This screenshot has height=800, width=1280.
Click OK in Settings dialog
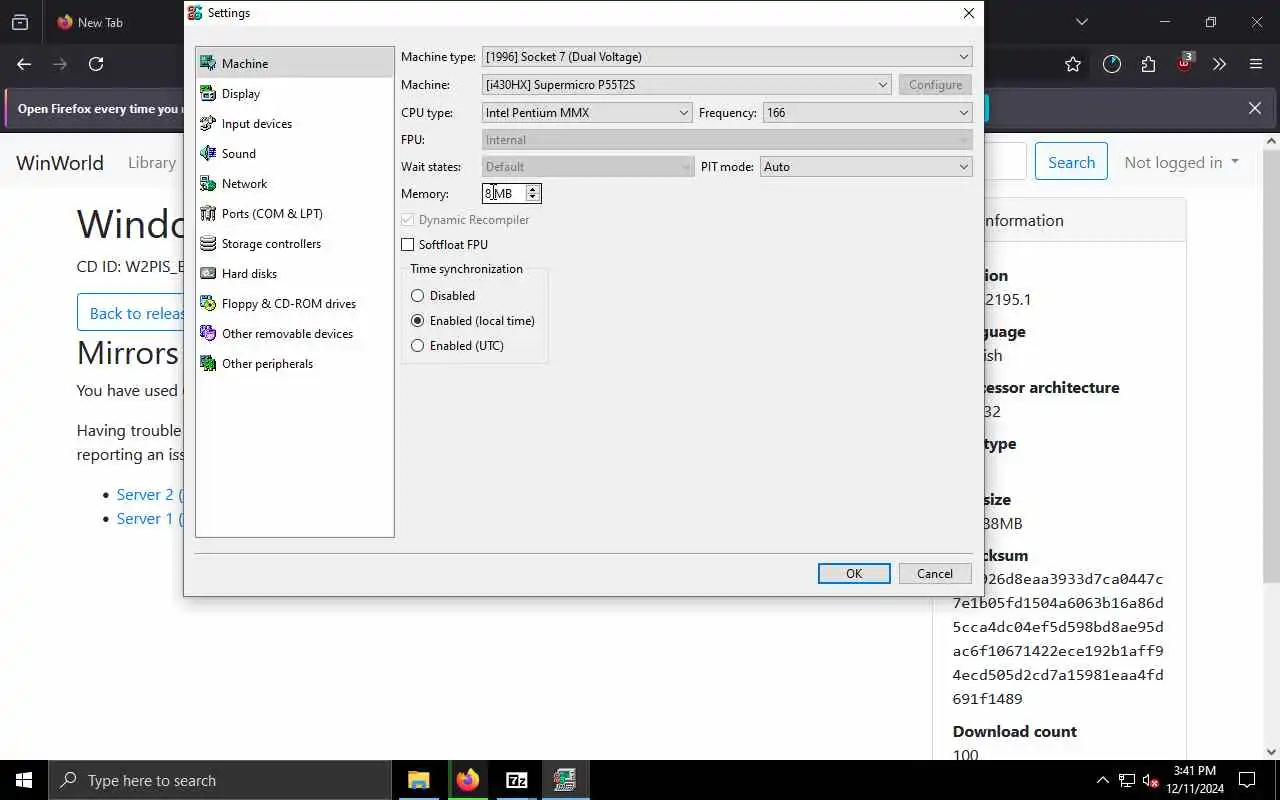click(854, 573)
